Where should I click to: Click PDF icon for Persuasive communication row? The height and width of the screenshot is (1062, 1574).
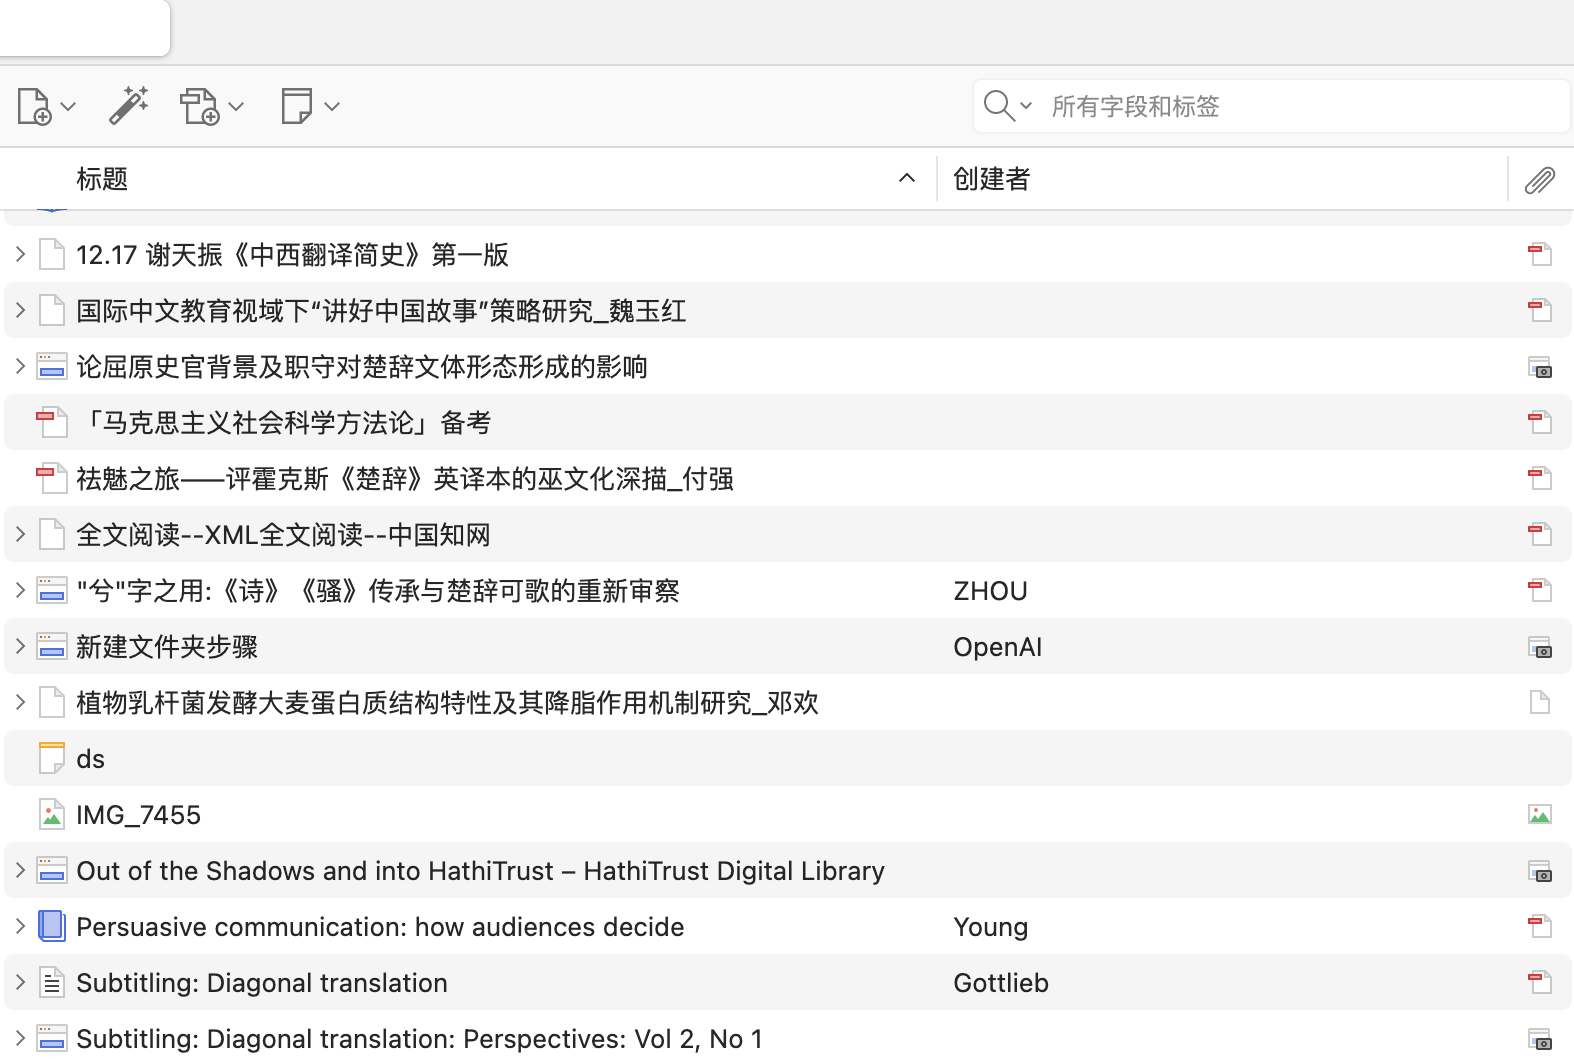pos(1539,927)
